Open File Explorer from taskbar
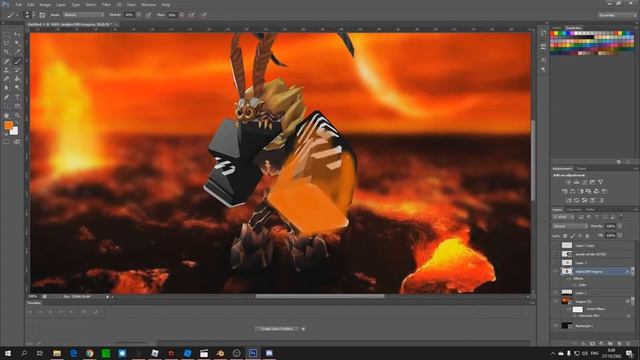This screenshot has width=640, height=360. [x=57, y=353]
